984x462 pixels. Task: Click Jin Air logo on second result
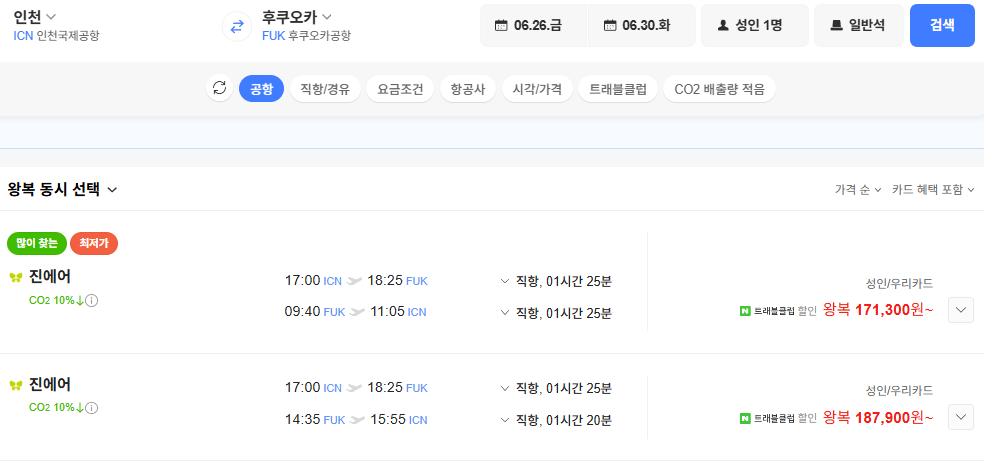tap(16, 385)
